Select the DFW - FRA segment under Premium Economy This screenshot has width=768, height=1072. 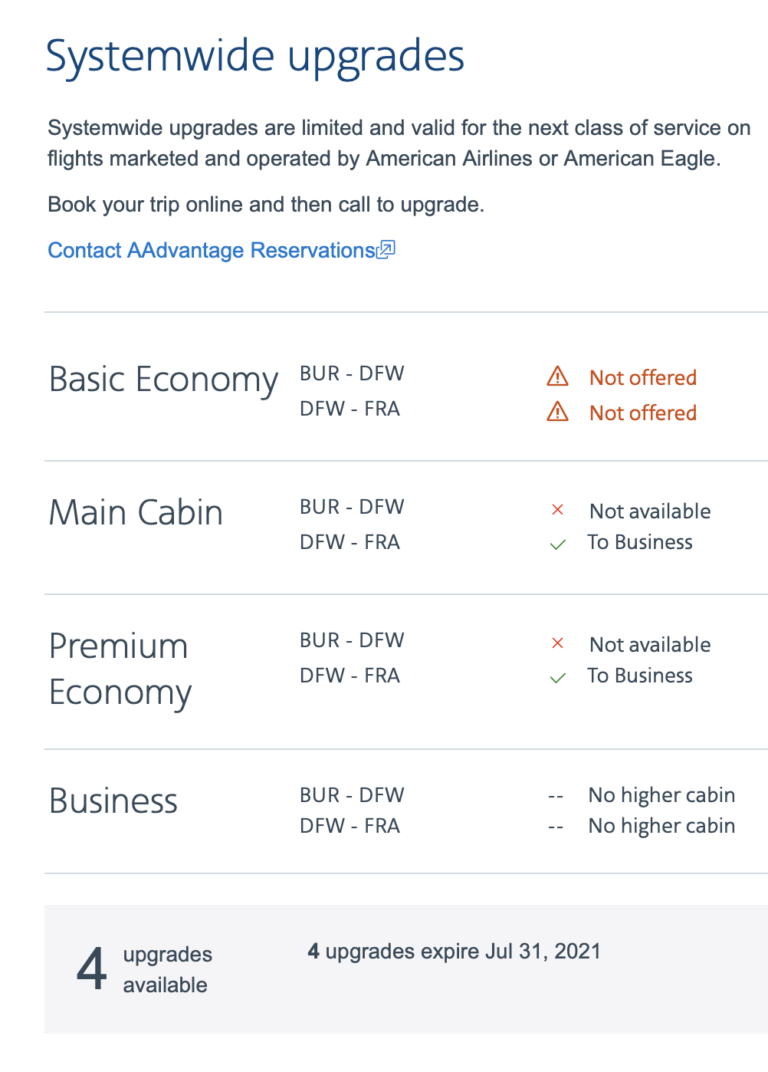[x=351, y=675]
